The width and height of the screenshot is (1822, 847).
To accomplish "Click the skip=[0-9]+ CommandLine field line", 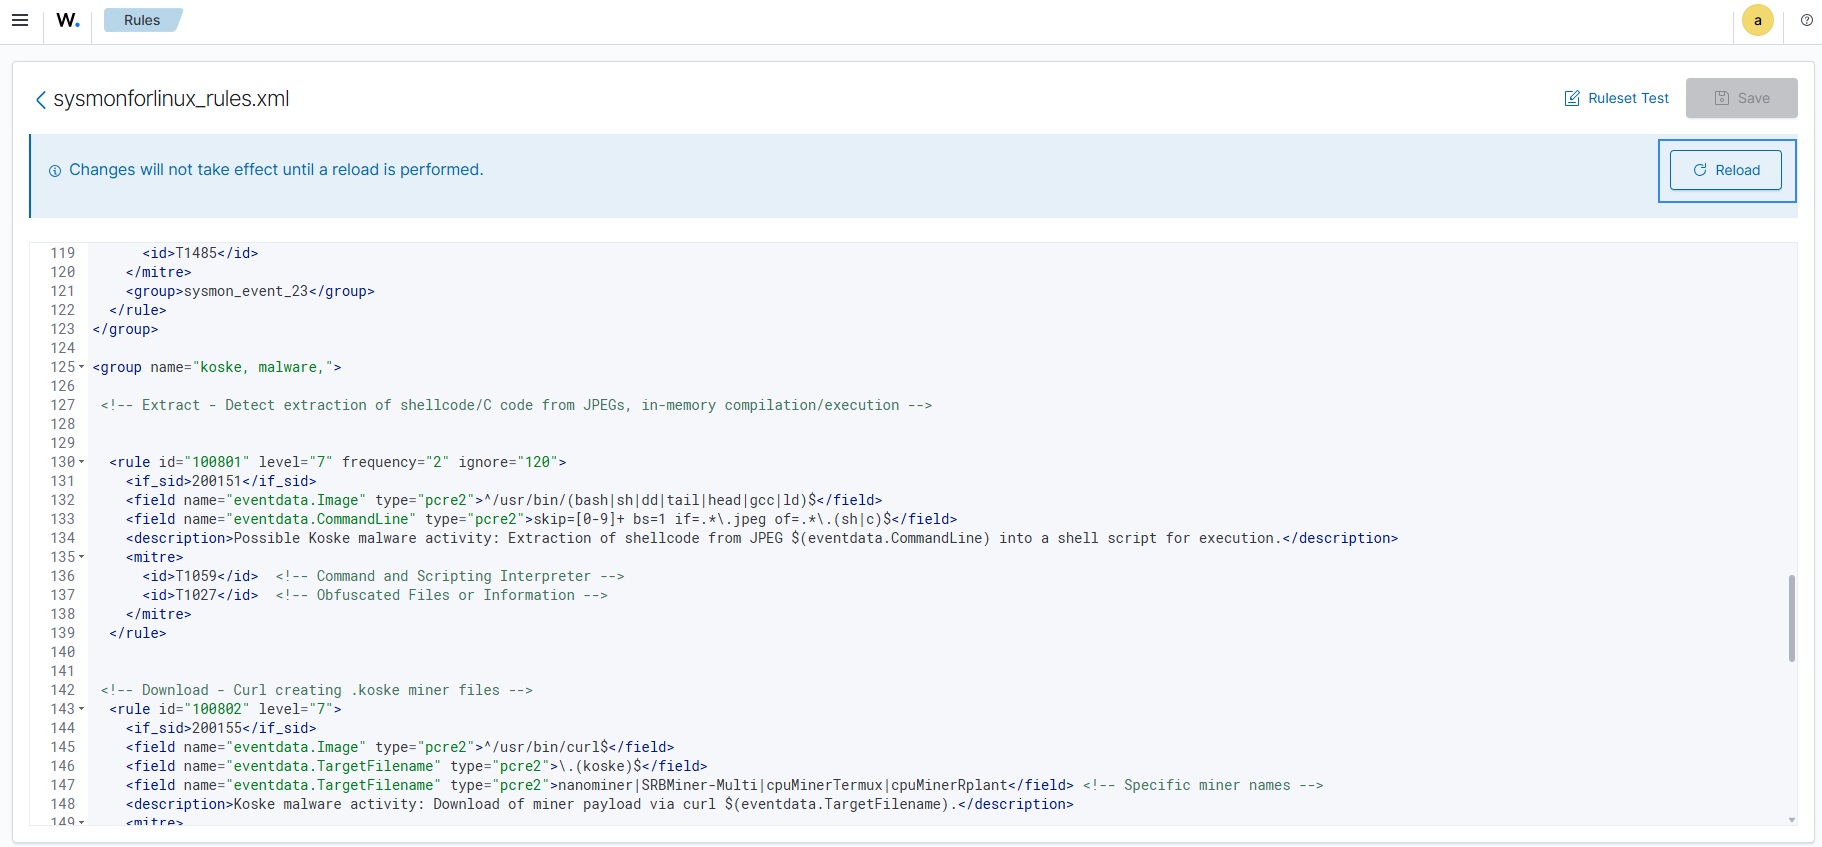I will [x=541, y=519].
